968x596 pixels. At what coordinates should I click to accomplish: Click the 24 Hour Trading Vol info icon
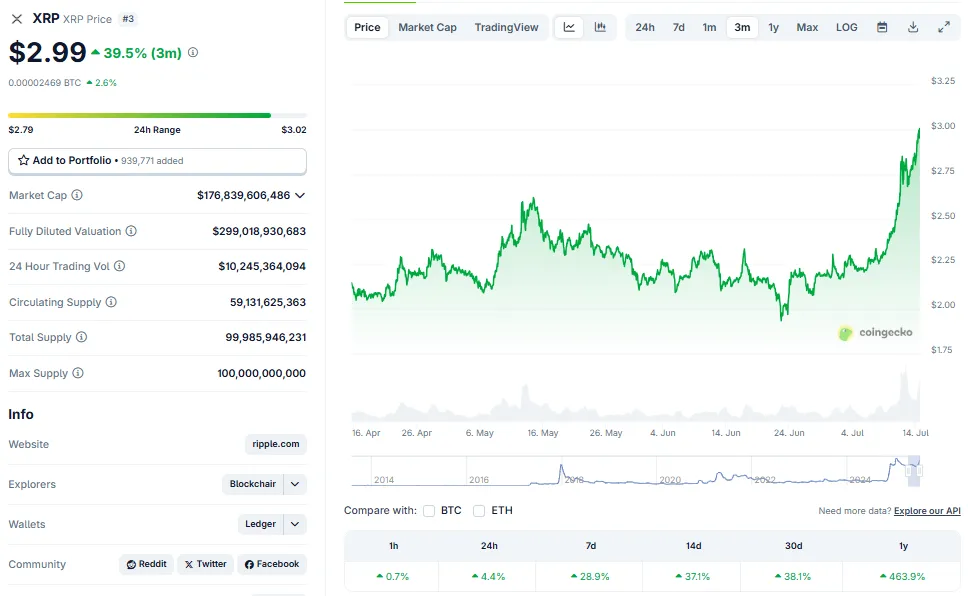point(120,266)
